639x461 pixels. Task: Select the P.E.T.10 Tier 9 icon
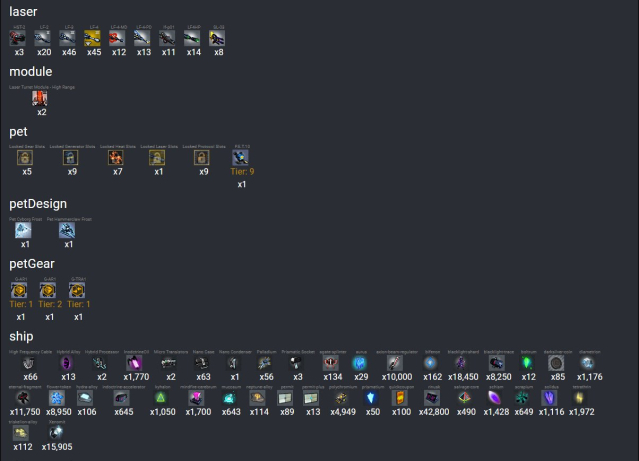242,157
